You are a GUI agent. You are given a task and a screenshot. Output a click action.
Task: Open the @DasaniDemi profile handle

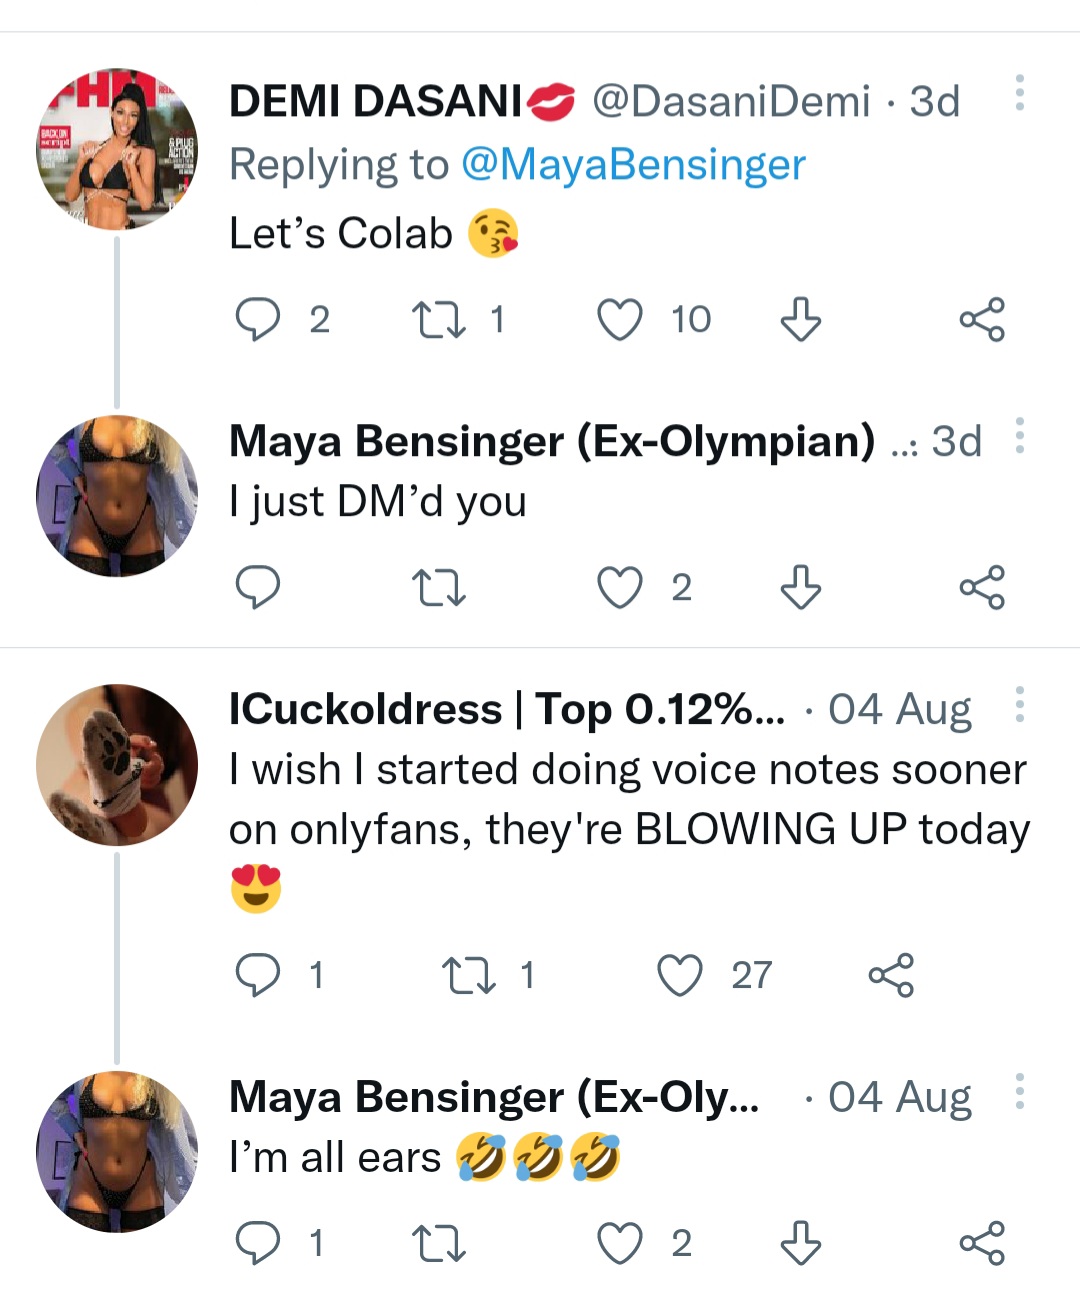[x=731, y=101]
